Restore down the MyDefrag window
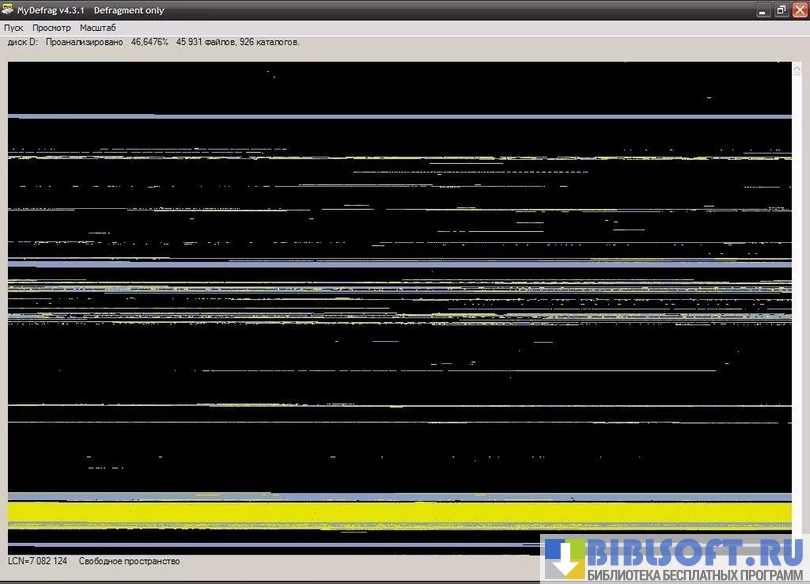810x584 pixels. (781, 10)
